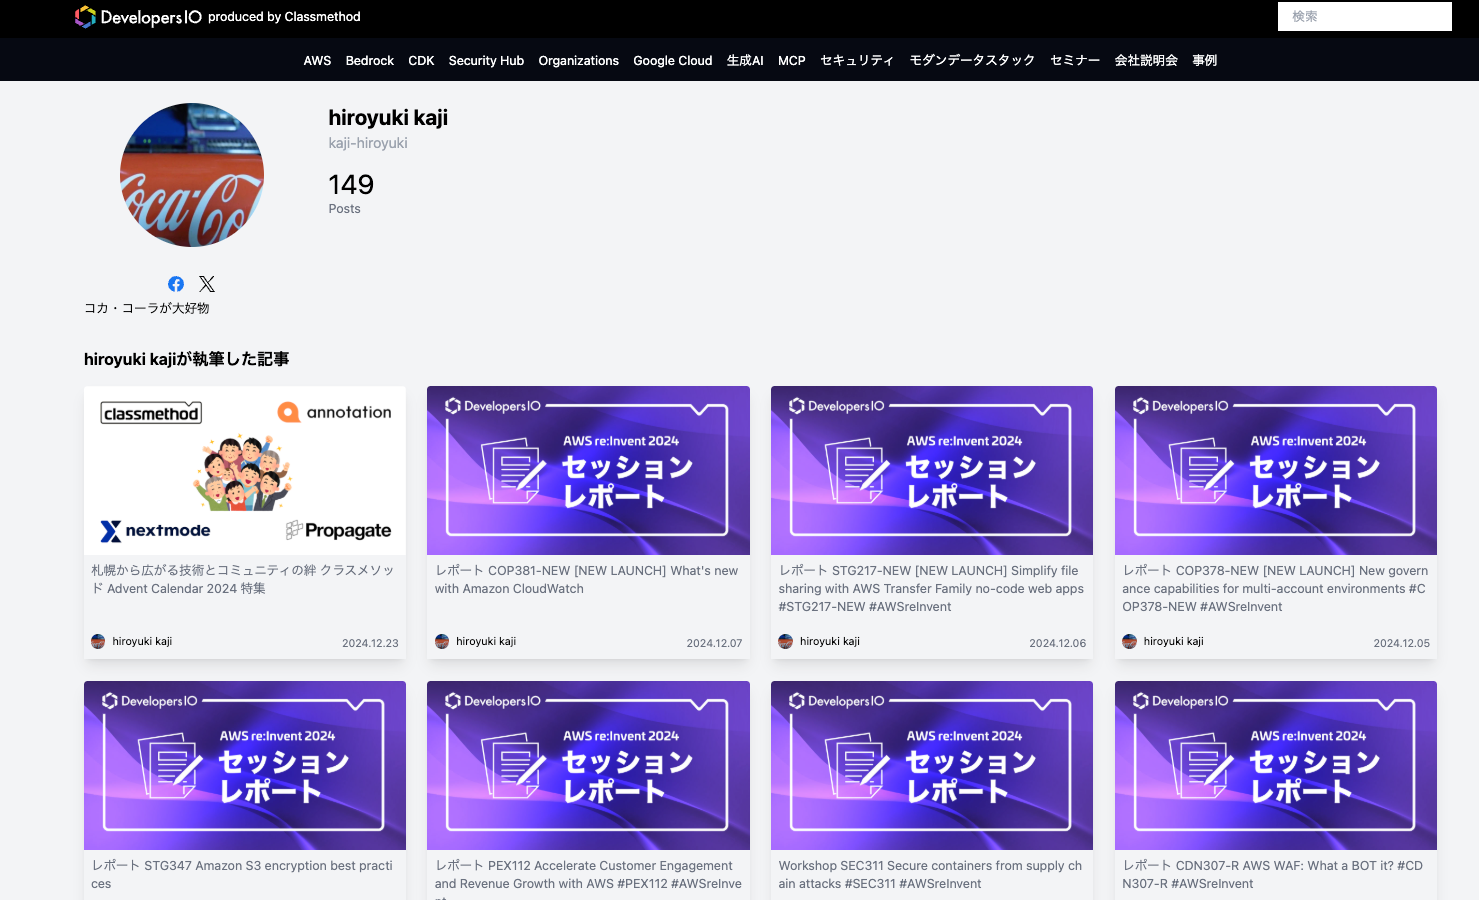This screenshot has width=1479, height=900.
Task: Open the セキュリティ navigation item
Action: [x=857, y=61]
